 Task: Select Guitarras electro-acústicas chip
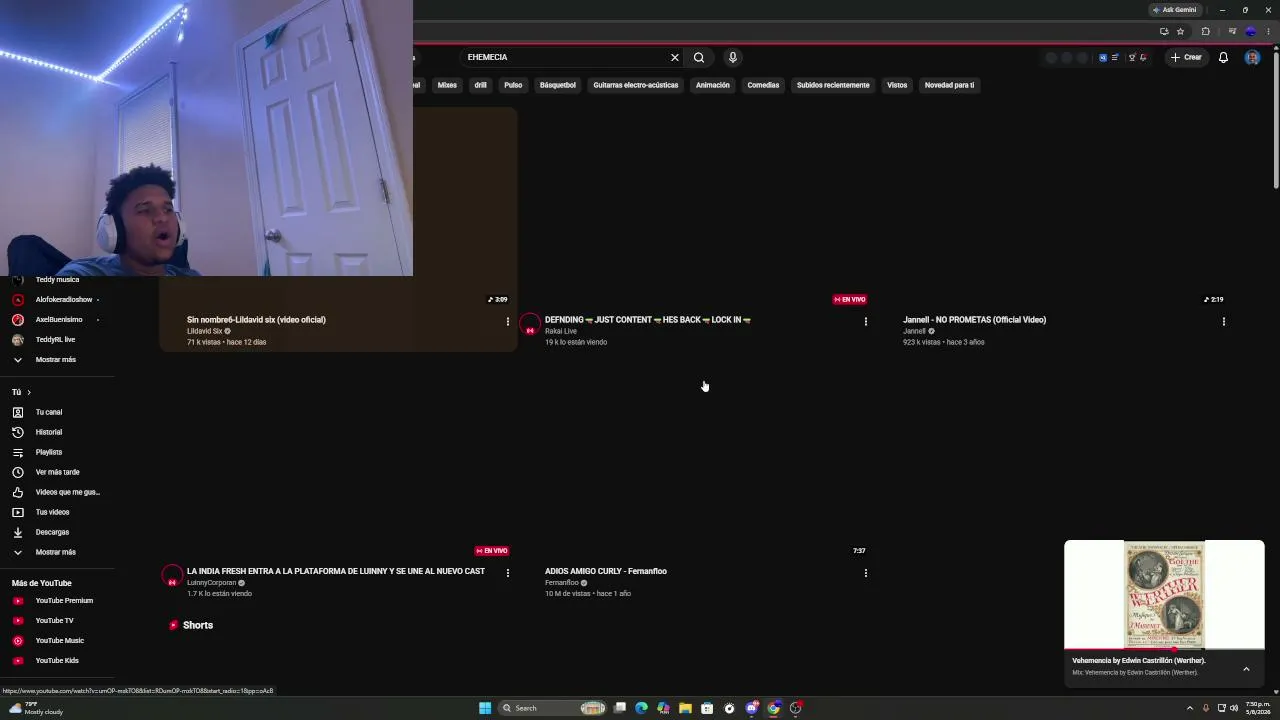[x=636, y=85]
